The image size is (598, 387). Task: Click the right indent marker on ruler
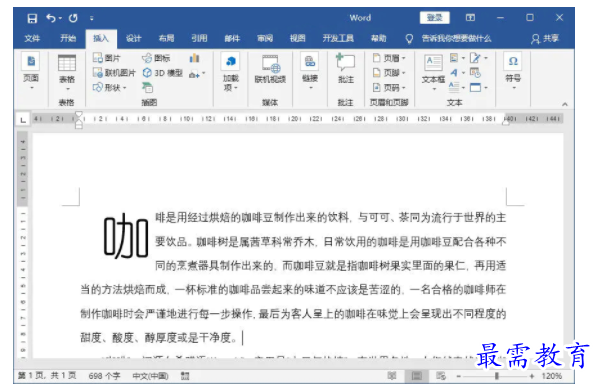pos(506,122)
